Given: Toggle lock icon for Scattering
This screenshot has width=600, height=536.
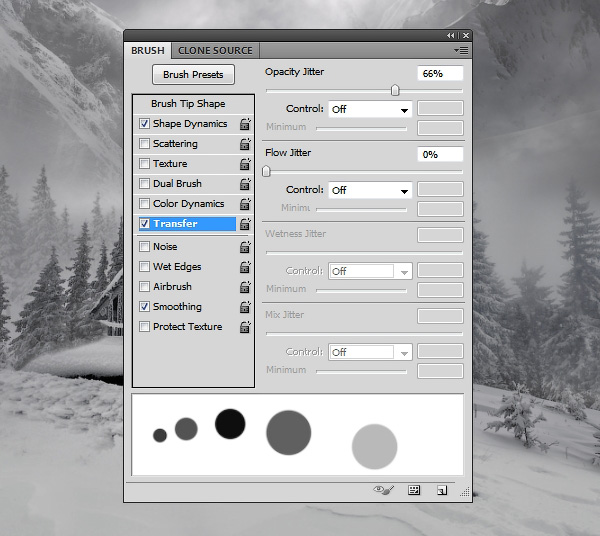Looking at the screenshot, I should pyautogui.click(x=245, y=144).
